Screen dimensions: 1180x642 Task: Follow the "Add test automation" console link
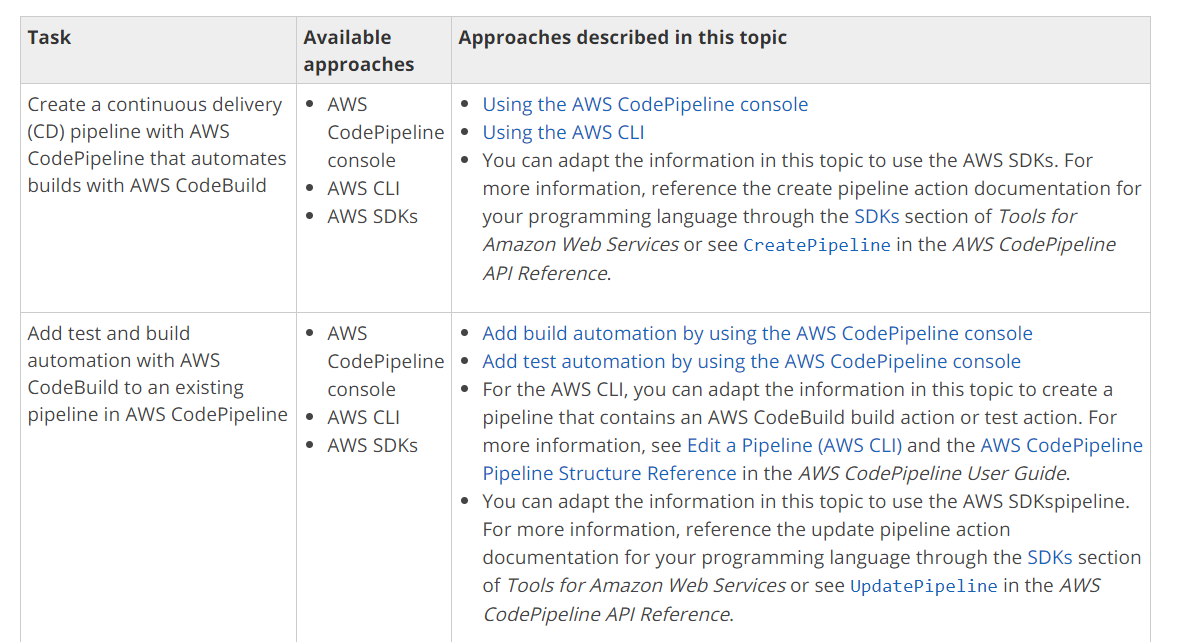pyautogui.click(x=751, y=361)
